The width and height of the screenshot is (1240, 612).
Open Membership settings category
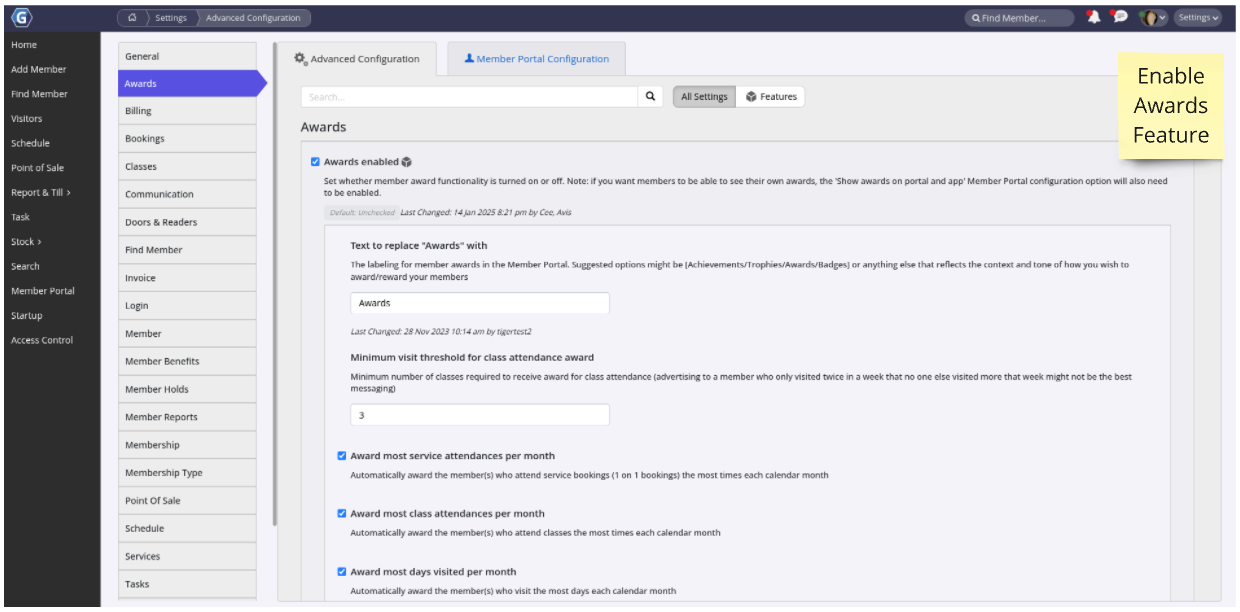pos(187,445)
